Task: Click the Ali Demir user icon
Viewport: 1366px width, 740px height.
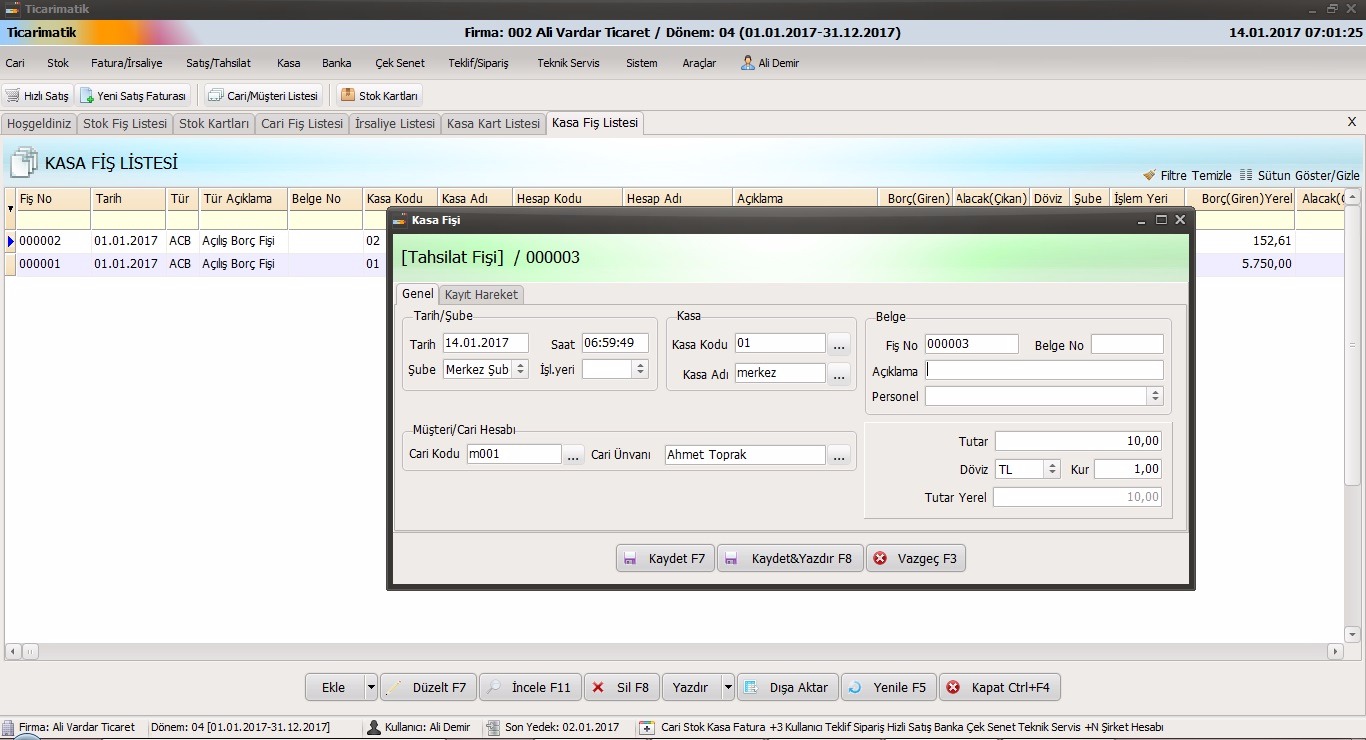Action: (748, 62)
